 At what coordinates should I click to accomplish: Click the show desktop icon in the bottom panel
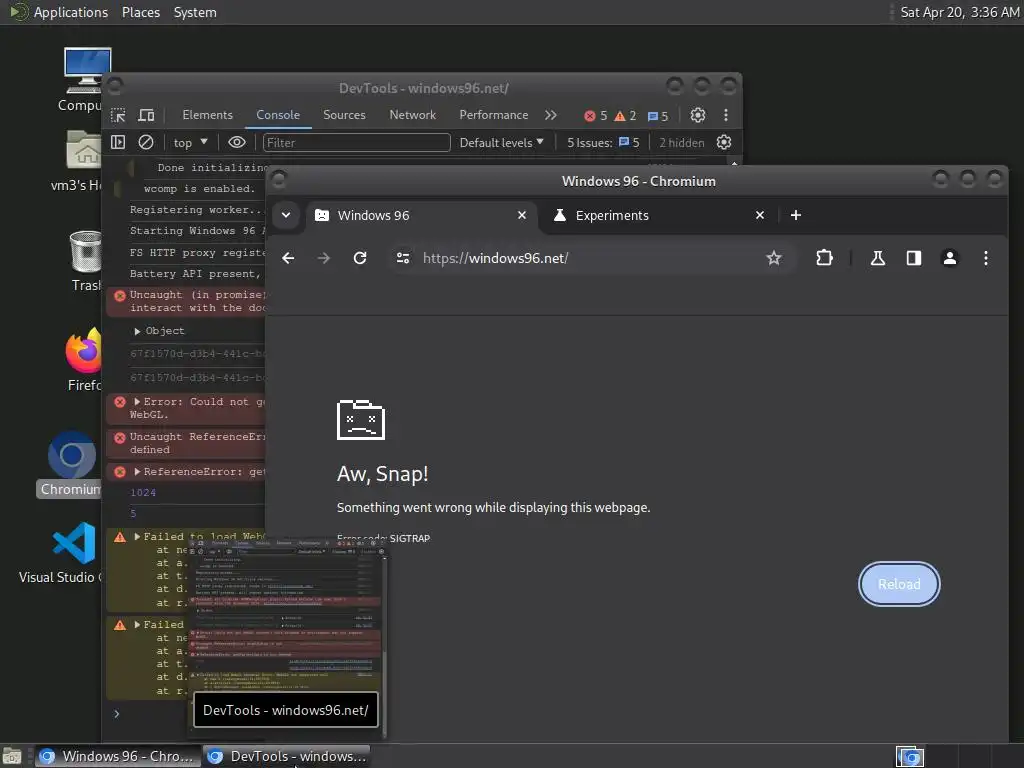12,756
